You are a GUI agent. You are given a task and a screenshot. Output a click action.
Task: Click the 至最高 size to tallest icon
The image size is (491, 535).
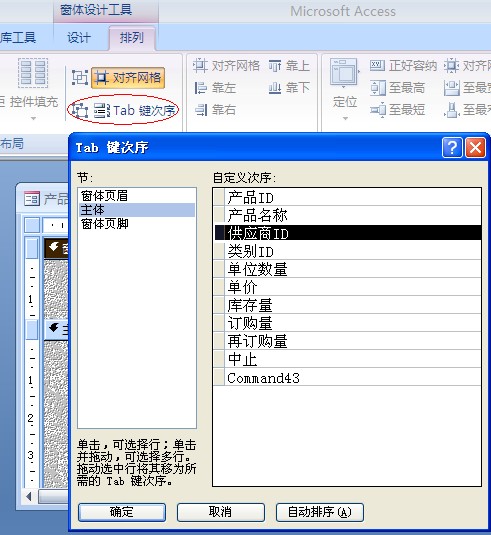(378, 88)
